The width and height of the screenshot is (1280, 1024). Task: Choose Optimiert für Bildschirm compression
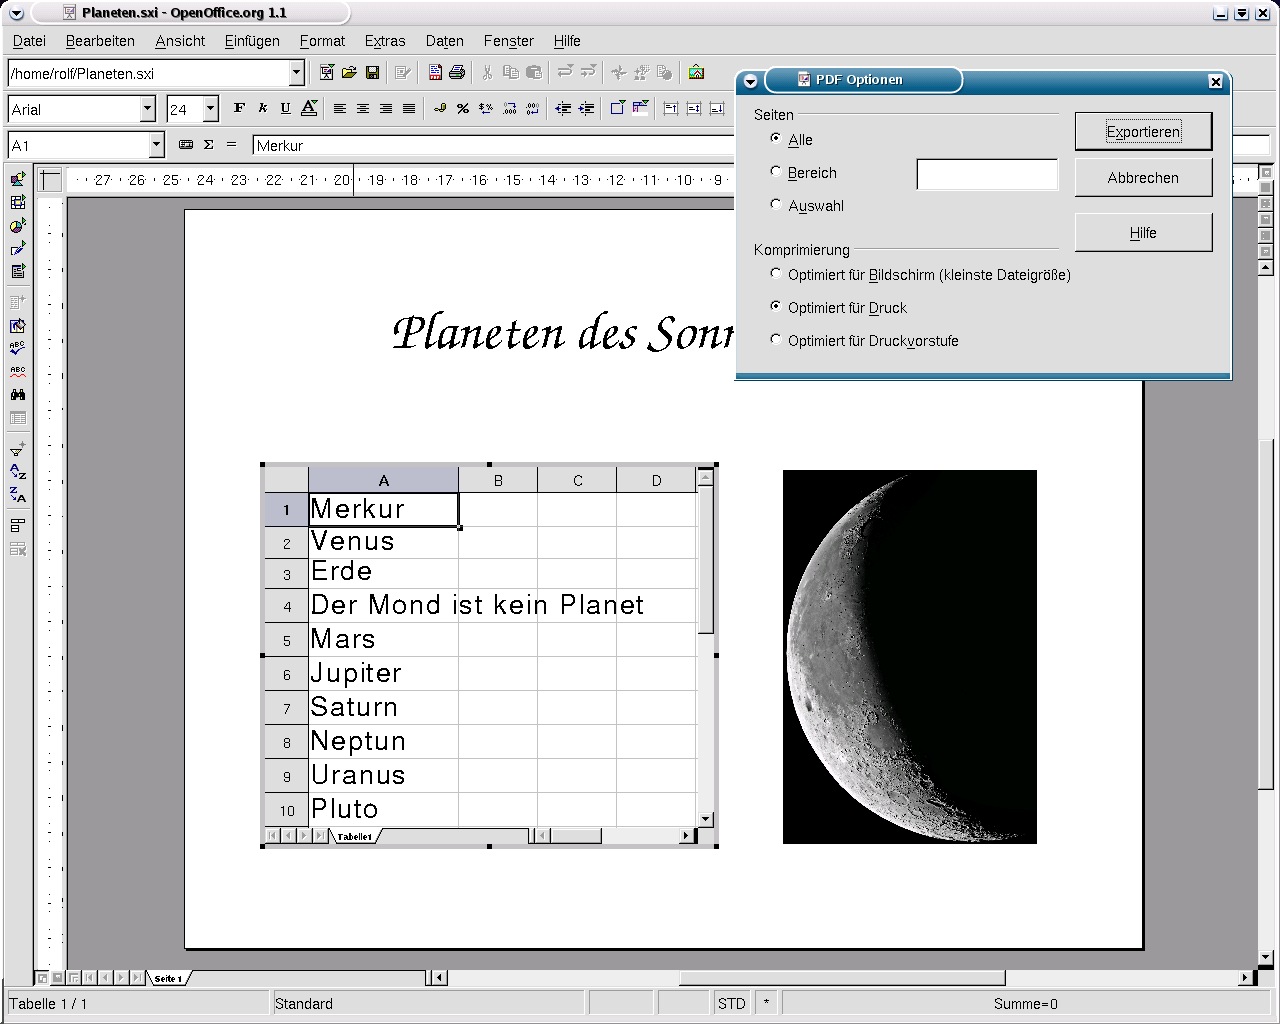point(776,274)
